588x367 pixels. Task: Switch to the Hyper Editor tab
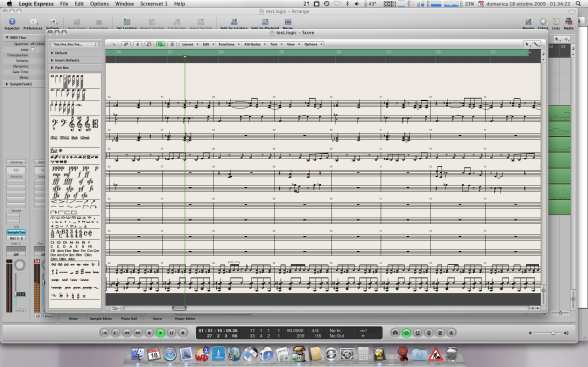tap(185, 318)
